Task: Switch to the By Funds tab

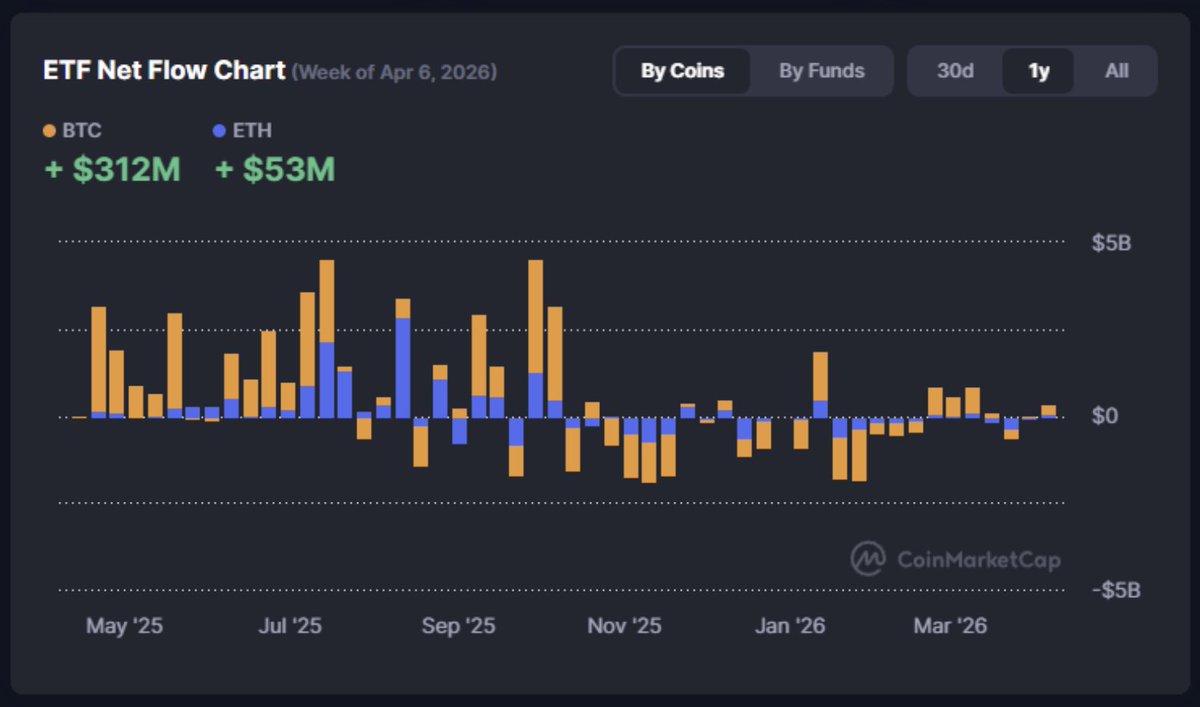Action: [821, 71]
